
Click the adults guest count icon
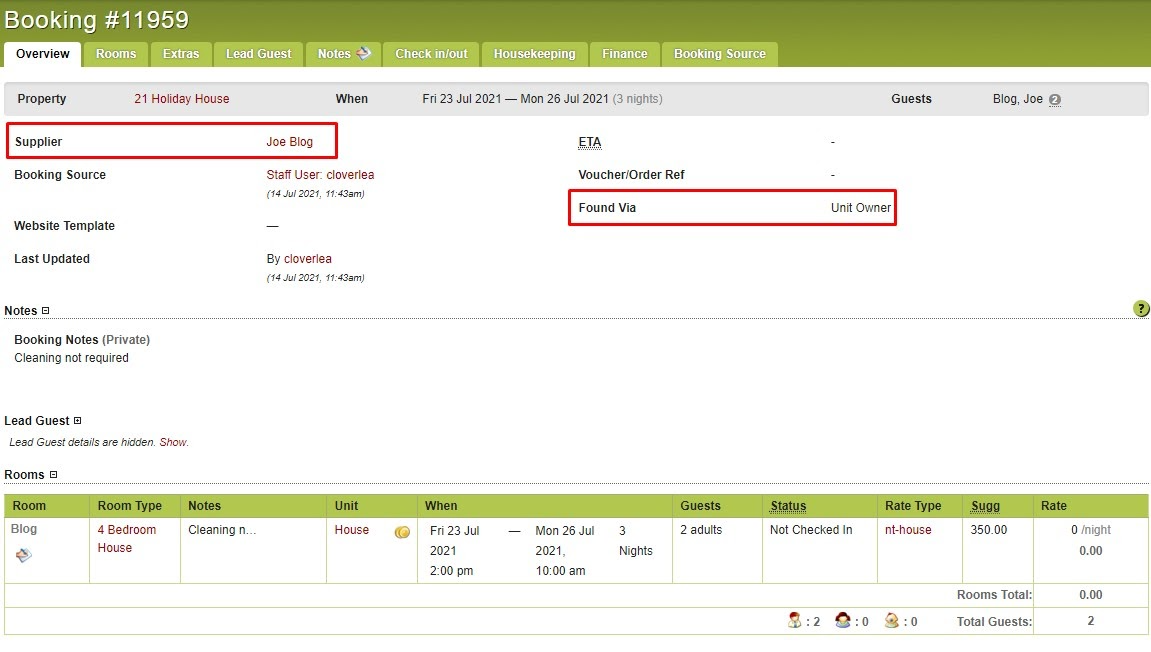[794, 620]
